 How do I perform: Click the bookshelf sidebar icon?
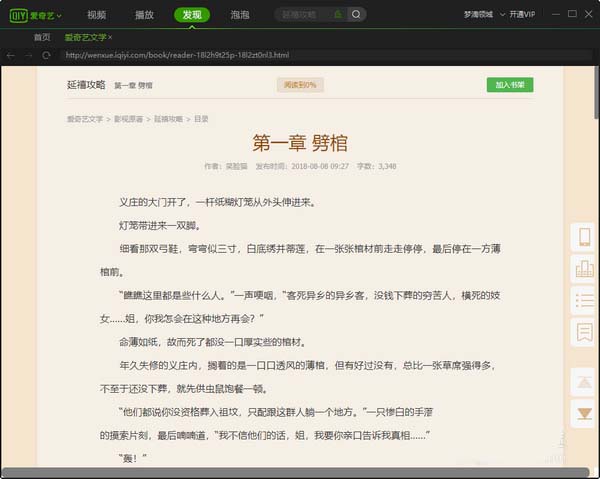tap(584, 269)
